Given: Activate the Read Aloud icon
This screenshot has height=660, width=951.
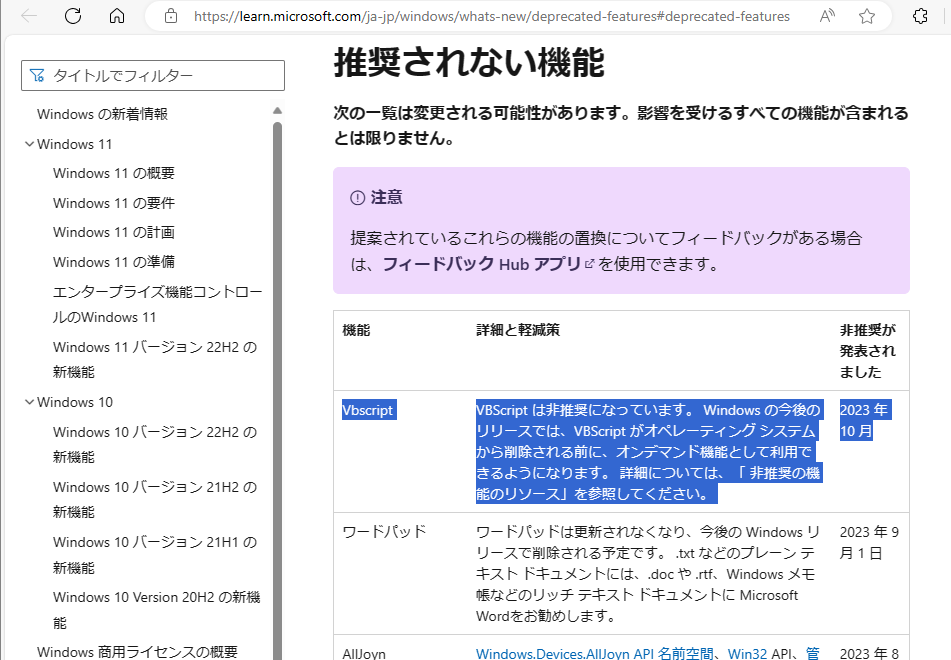Looking at the screenshot, I should tap(827, 16).
